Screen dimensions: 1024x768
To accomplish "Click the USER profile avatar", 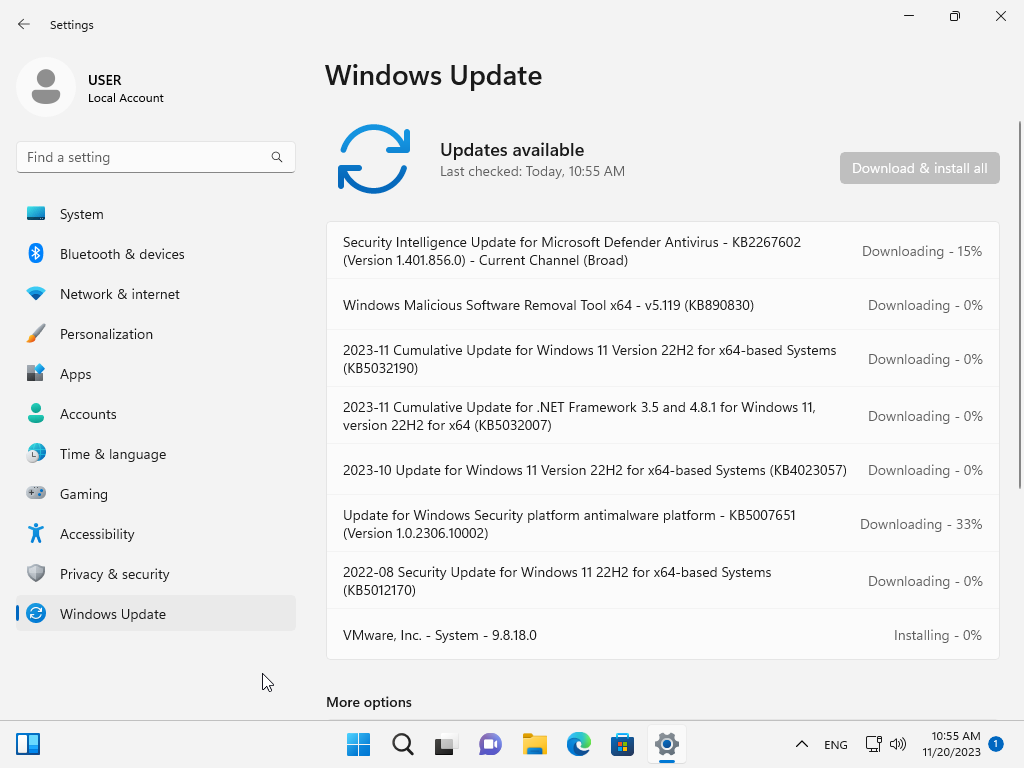I will click(x=46, y=87).
